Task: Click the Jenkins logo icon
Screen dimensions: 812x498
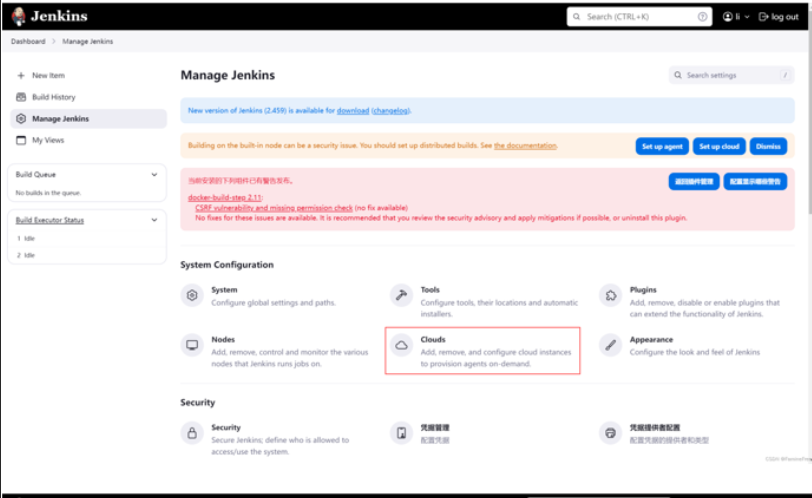Action: click(x=19, y=16)
